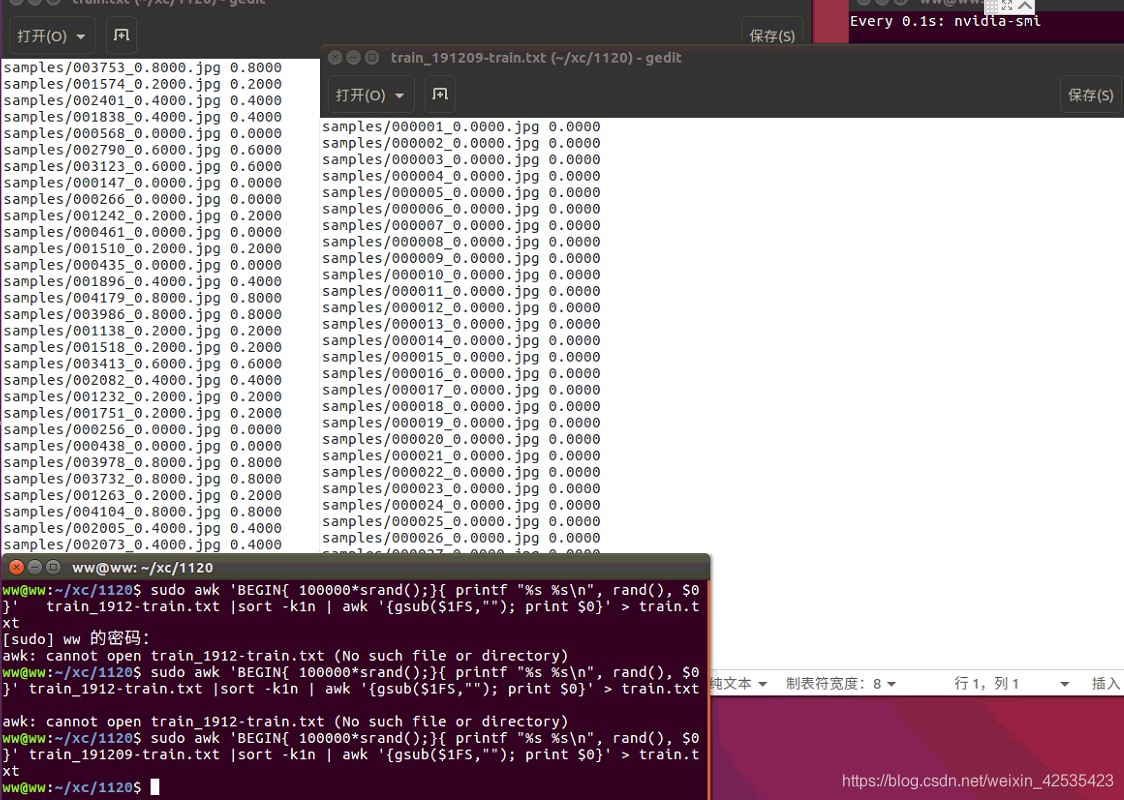Click 保存(S) in train_191209-train.txt window
The width and height of the screenshot is (1124, 800).
1090,95
